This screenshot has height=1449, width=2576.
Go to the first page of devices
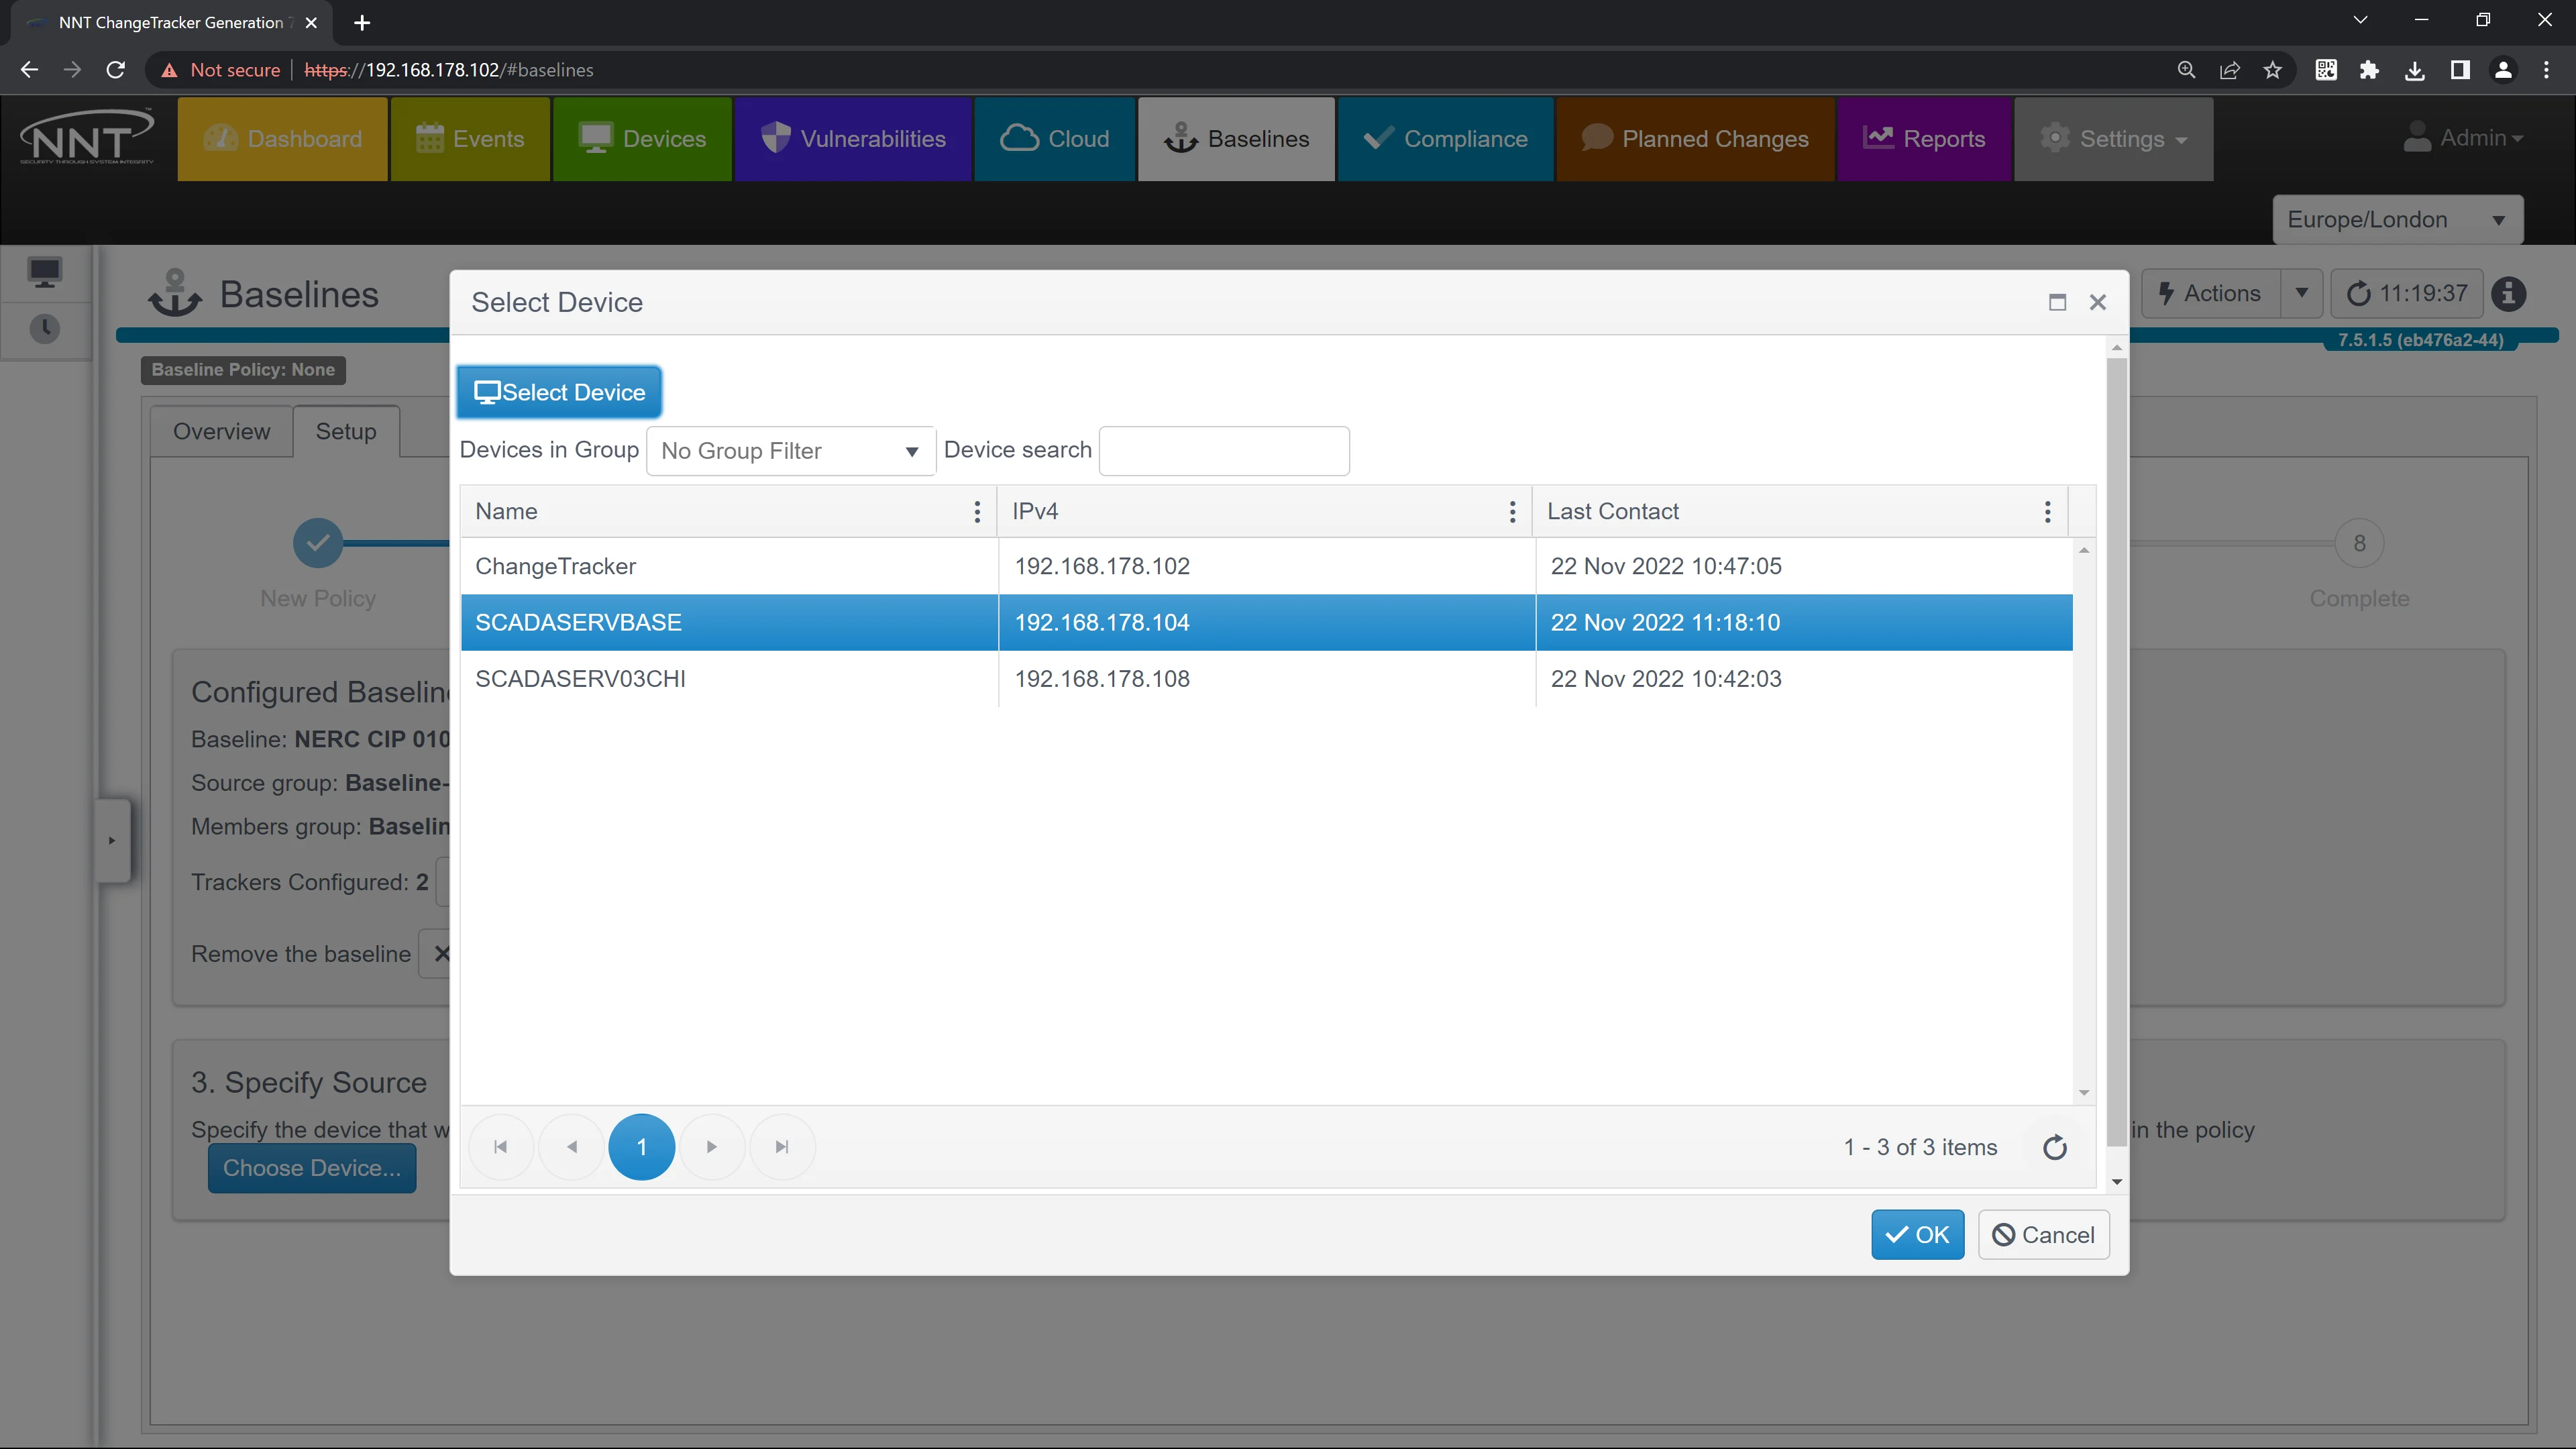[501, 1147]
